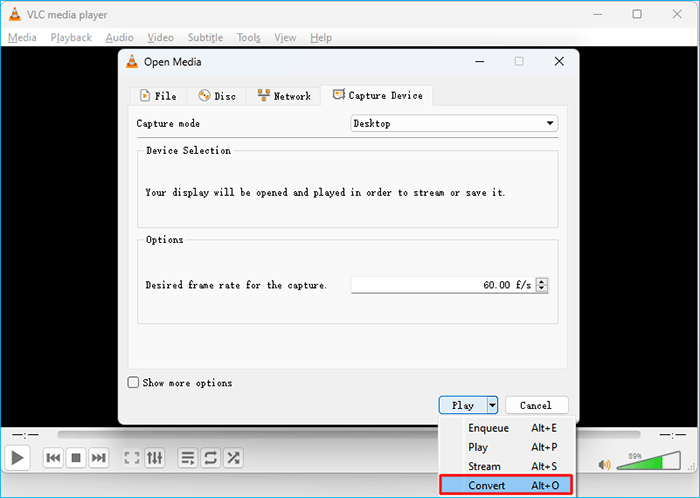Skip to previous media track
Image resolution: width=700 pixels, height=498 pixels.
[54, 458]
